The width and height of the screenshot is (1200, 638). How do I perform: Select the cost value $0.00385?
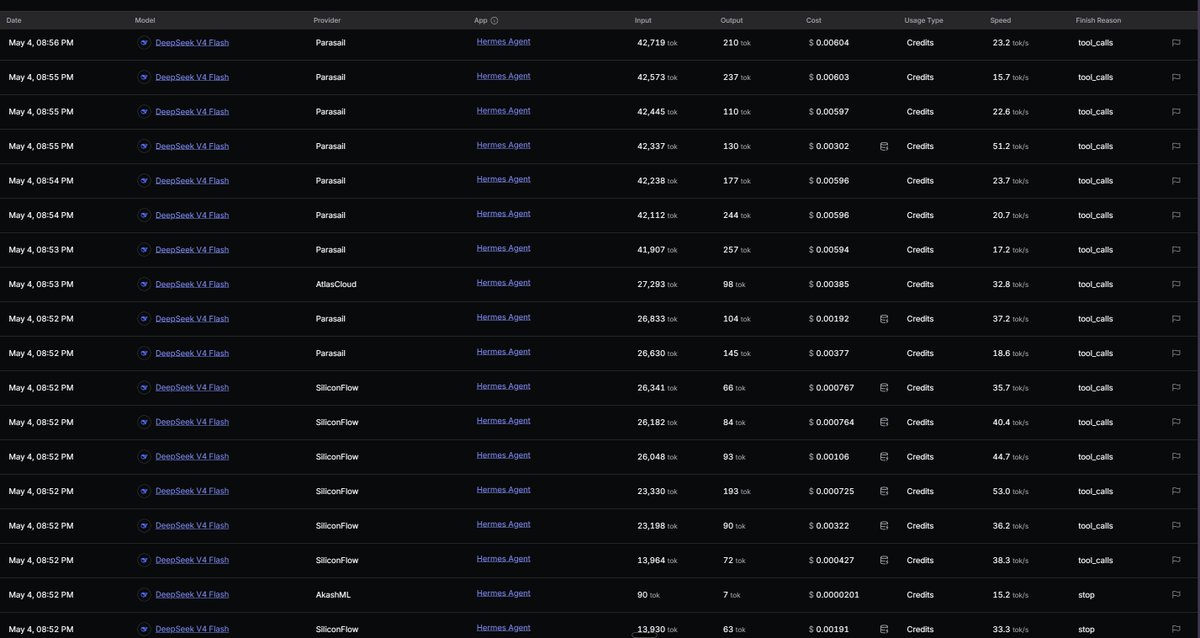pos(828,284)
